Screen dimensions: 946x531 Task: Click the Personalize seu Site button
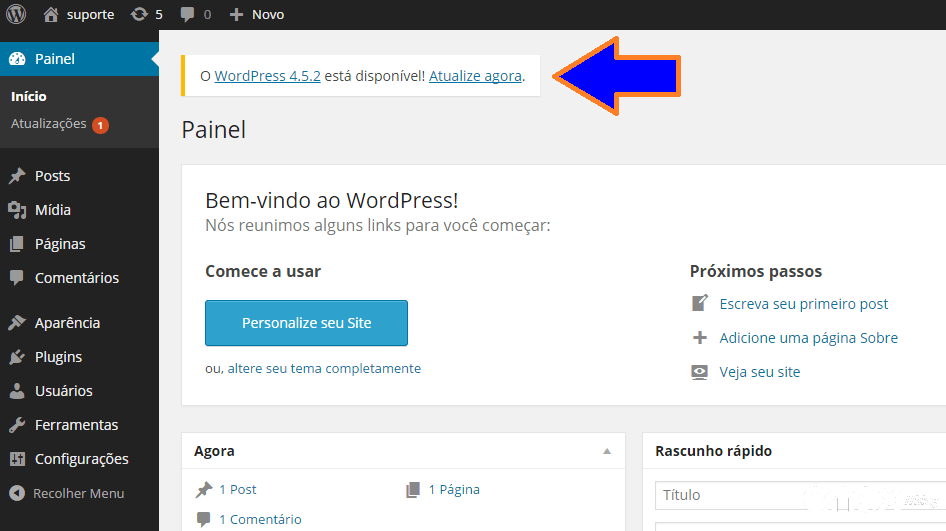coord(306,323)
